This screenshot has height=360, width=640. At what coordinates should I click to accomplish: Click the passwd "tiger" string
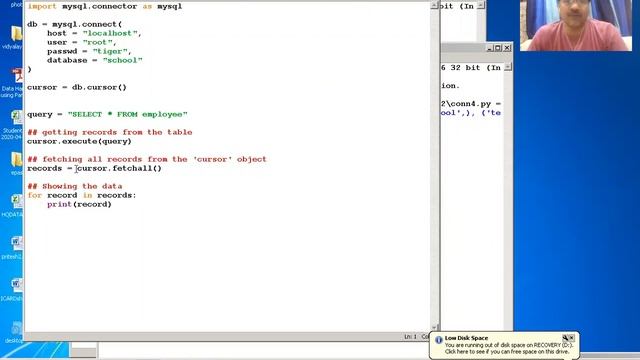[x=110, y=51]
